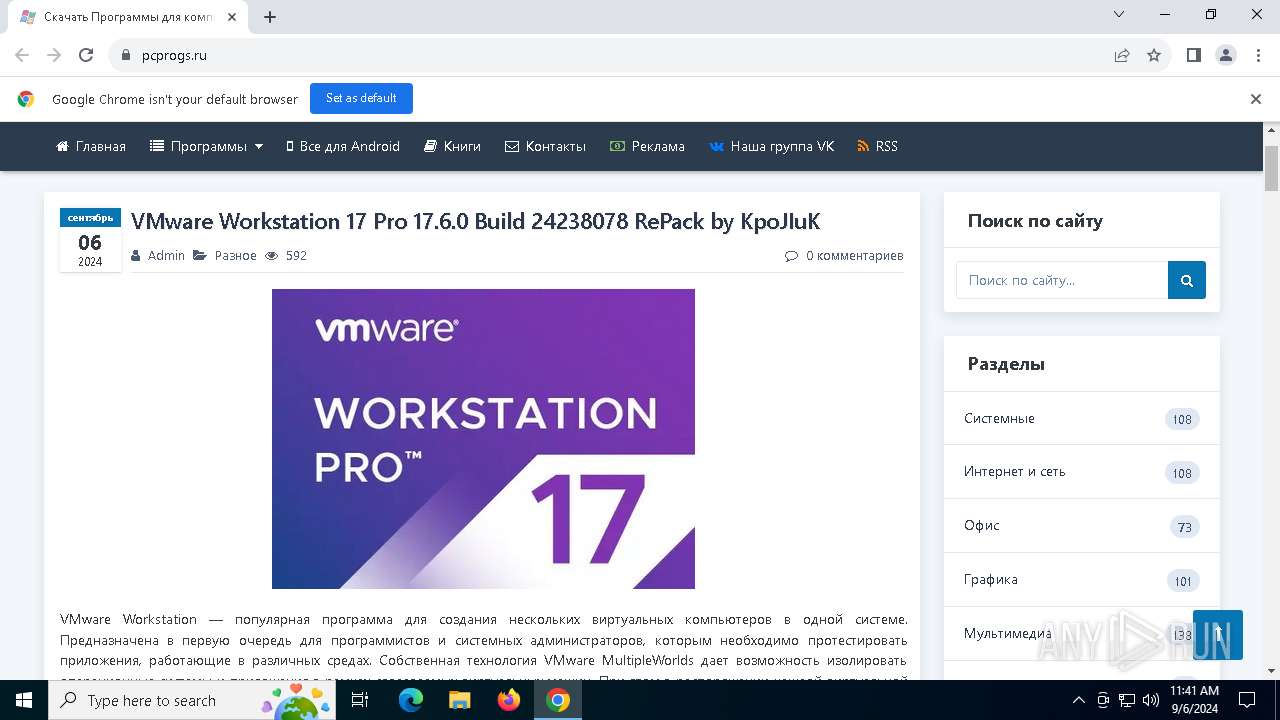Image resolution: width=1280 pixels, height=720 pixels.
Task: Set Chrome as default browser
Action: [361, 98]
